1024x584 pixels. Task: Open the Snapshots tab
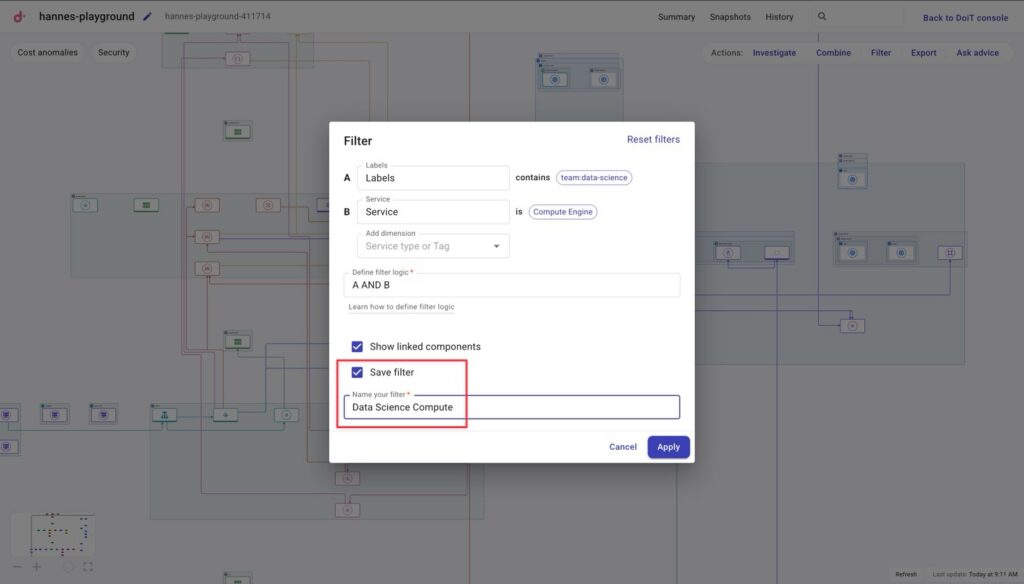(730, 17)
